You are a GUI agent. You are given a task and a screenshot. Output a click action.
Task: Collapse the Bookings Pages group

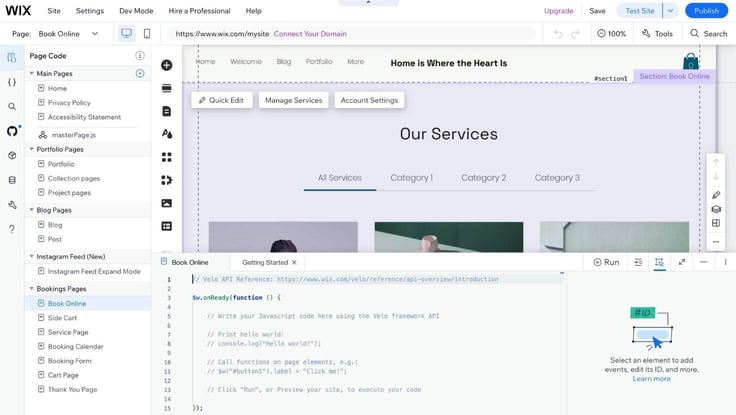[x=31, y=288]
